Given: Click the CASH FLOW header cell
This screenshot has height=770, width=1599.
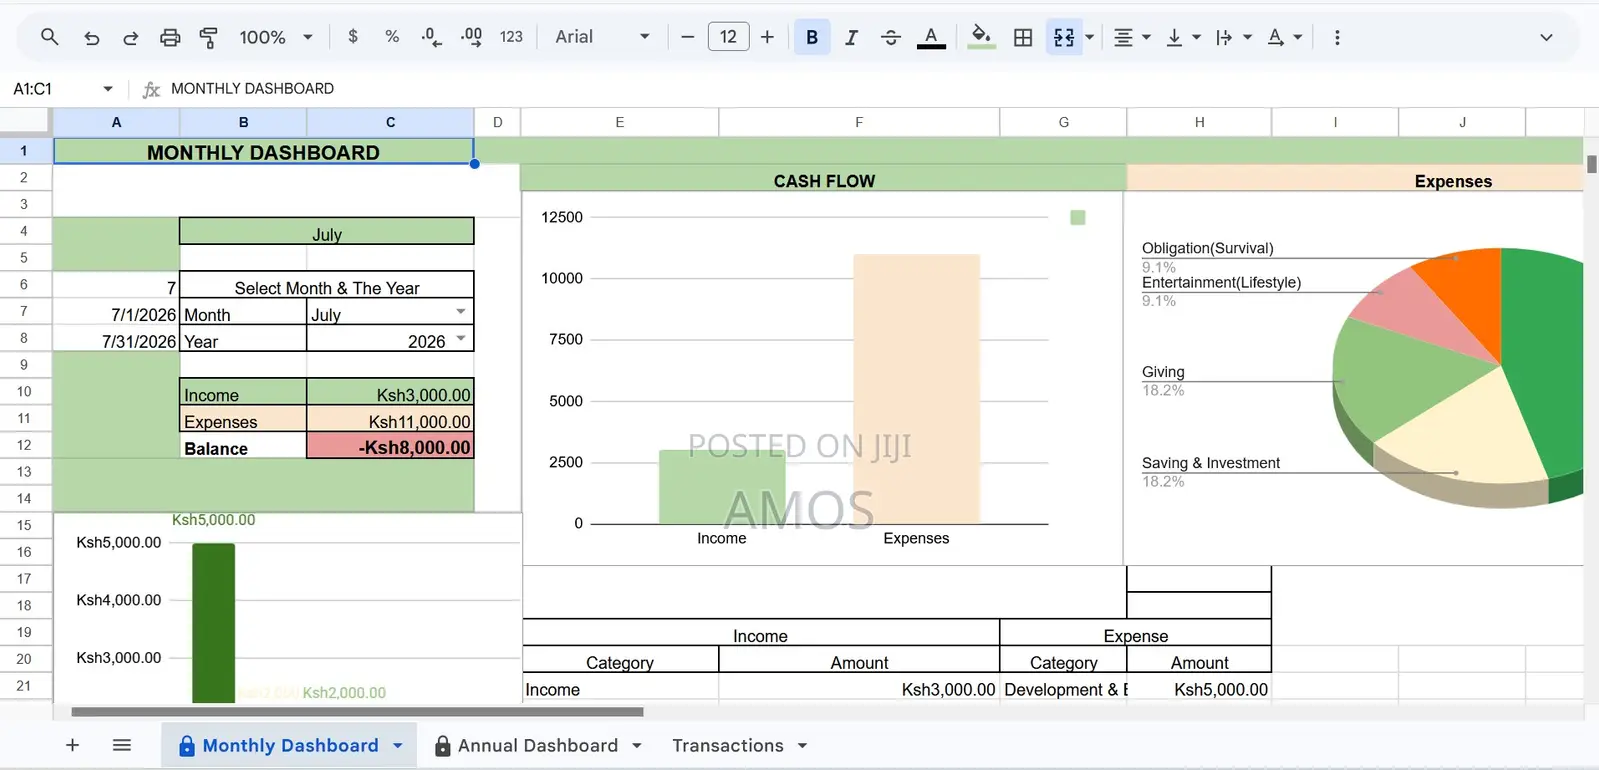Looking at the screenshot, I should click(x=824, y=179).
